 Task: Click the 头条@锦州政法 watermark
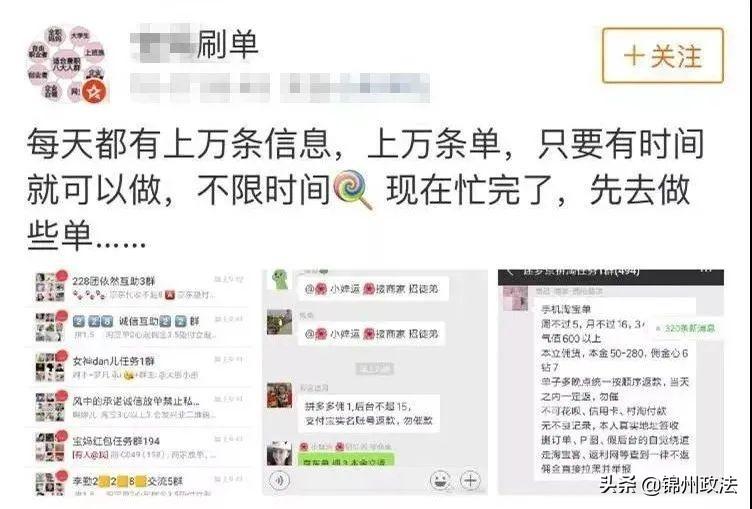coord(668,485)
